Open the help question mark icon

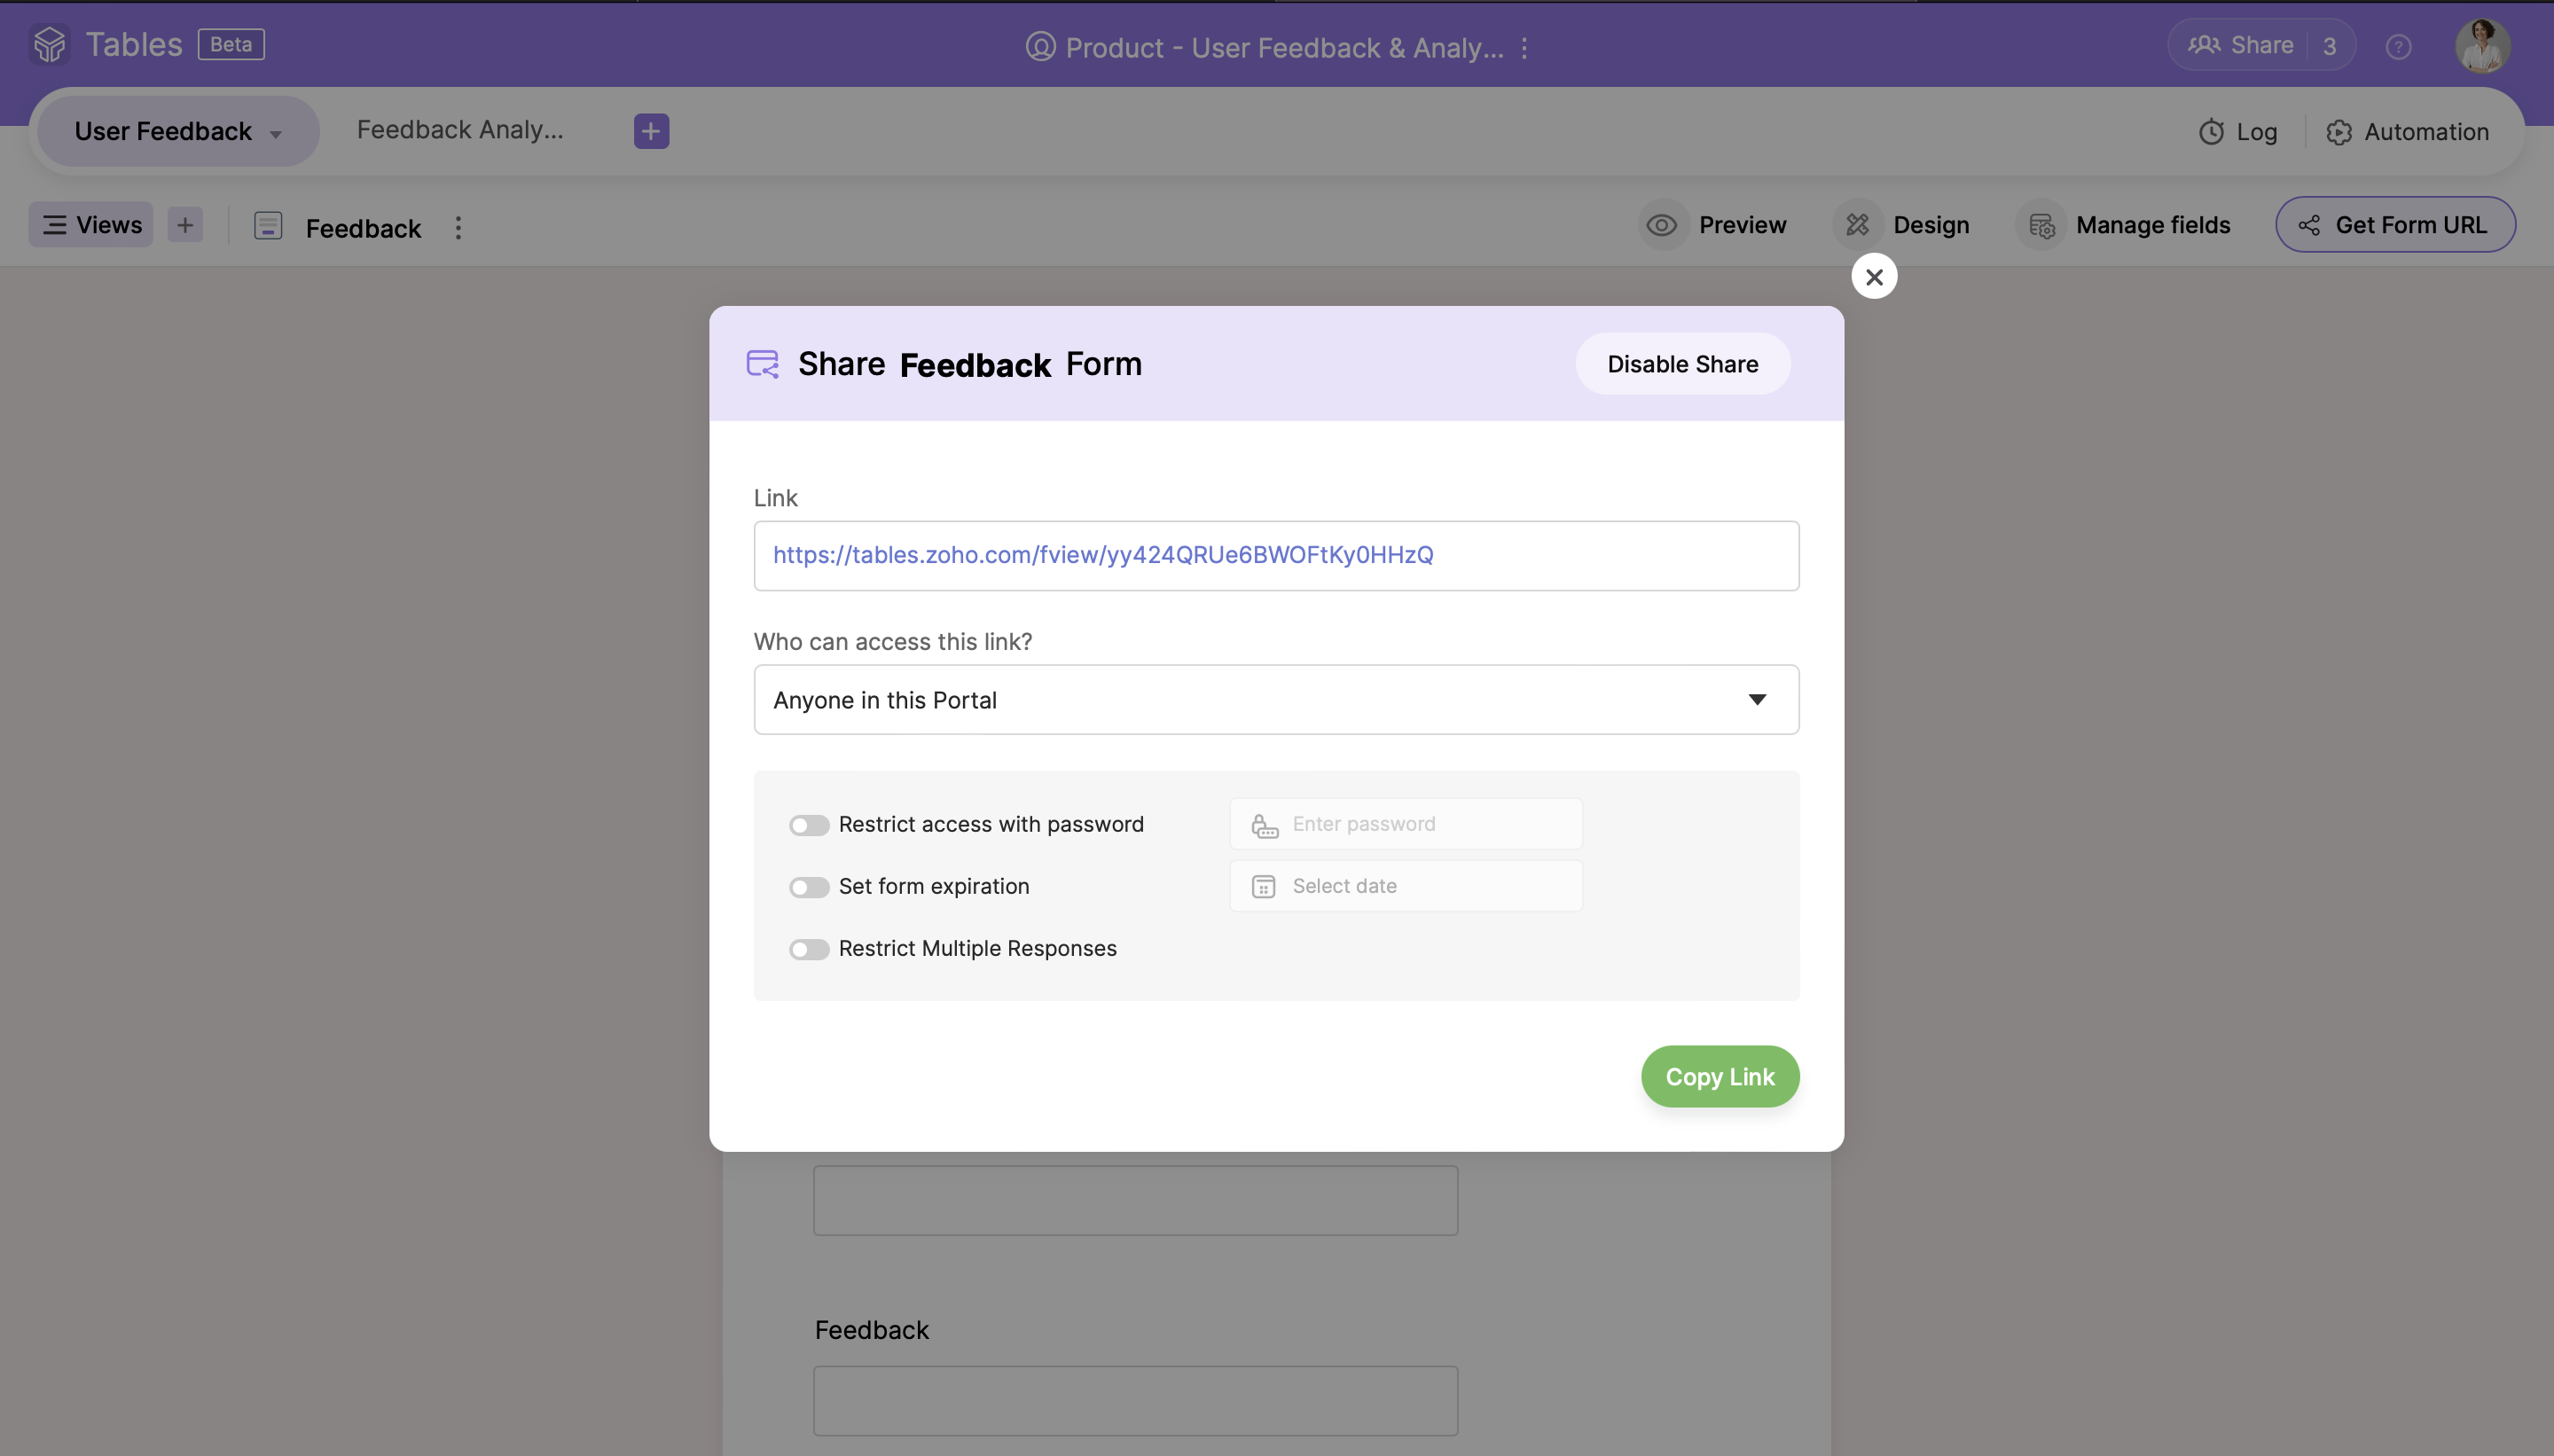pos(2398,47)
